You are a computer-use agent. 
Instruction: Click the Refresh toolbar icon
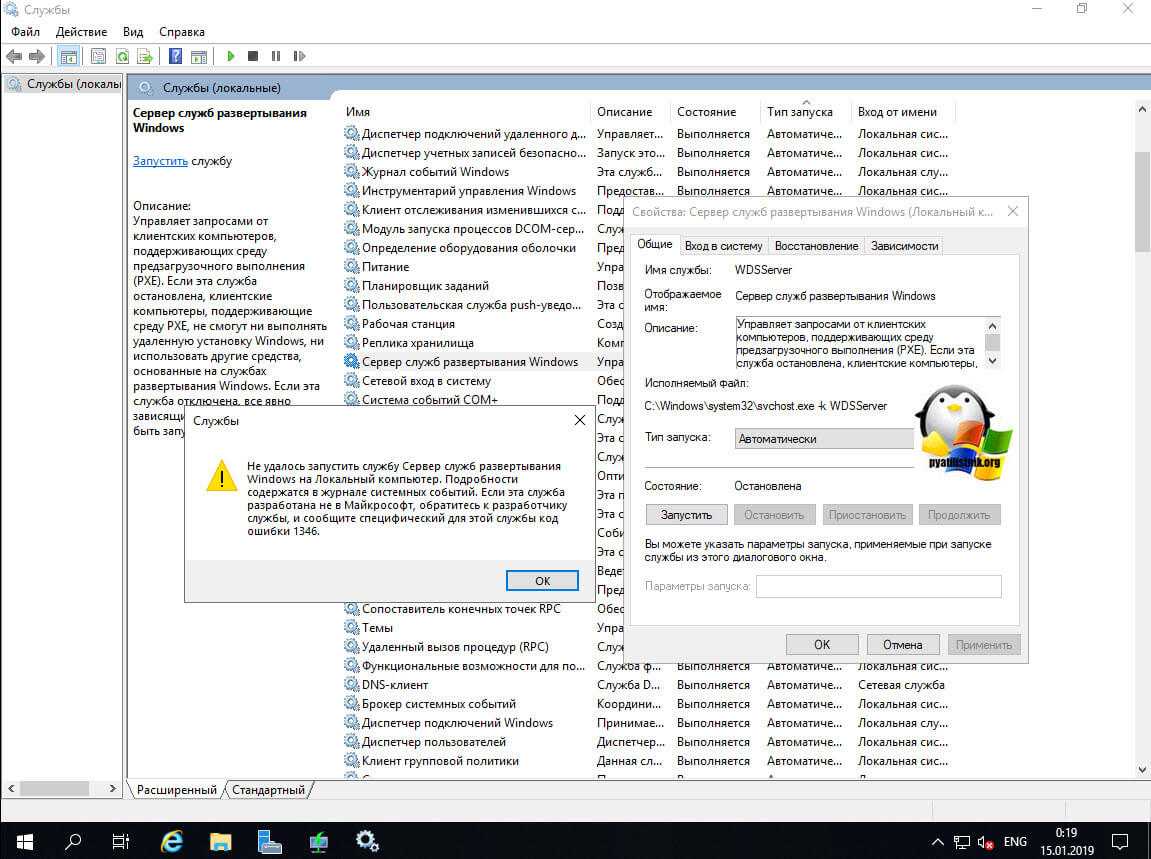click(122, 57)
